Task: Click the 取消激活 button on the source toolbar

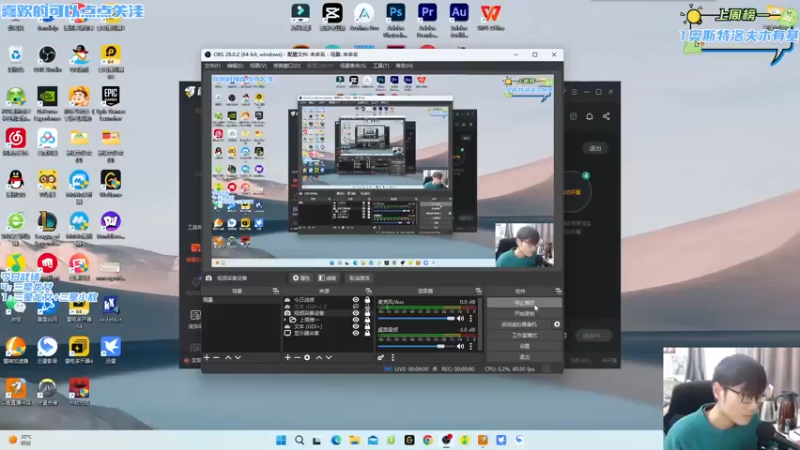Action: 359,278
